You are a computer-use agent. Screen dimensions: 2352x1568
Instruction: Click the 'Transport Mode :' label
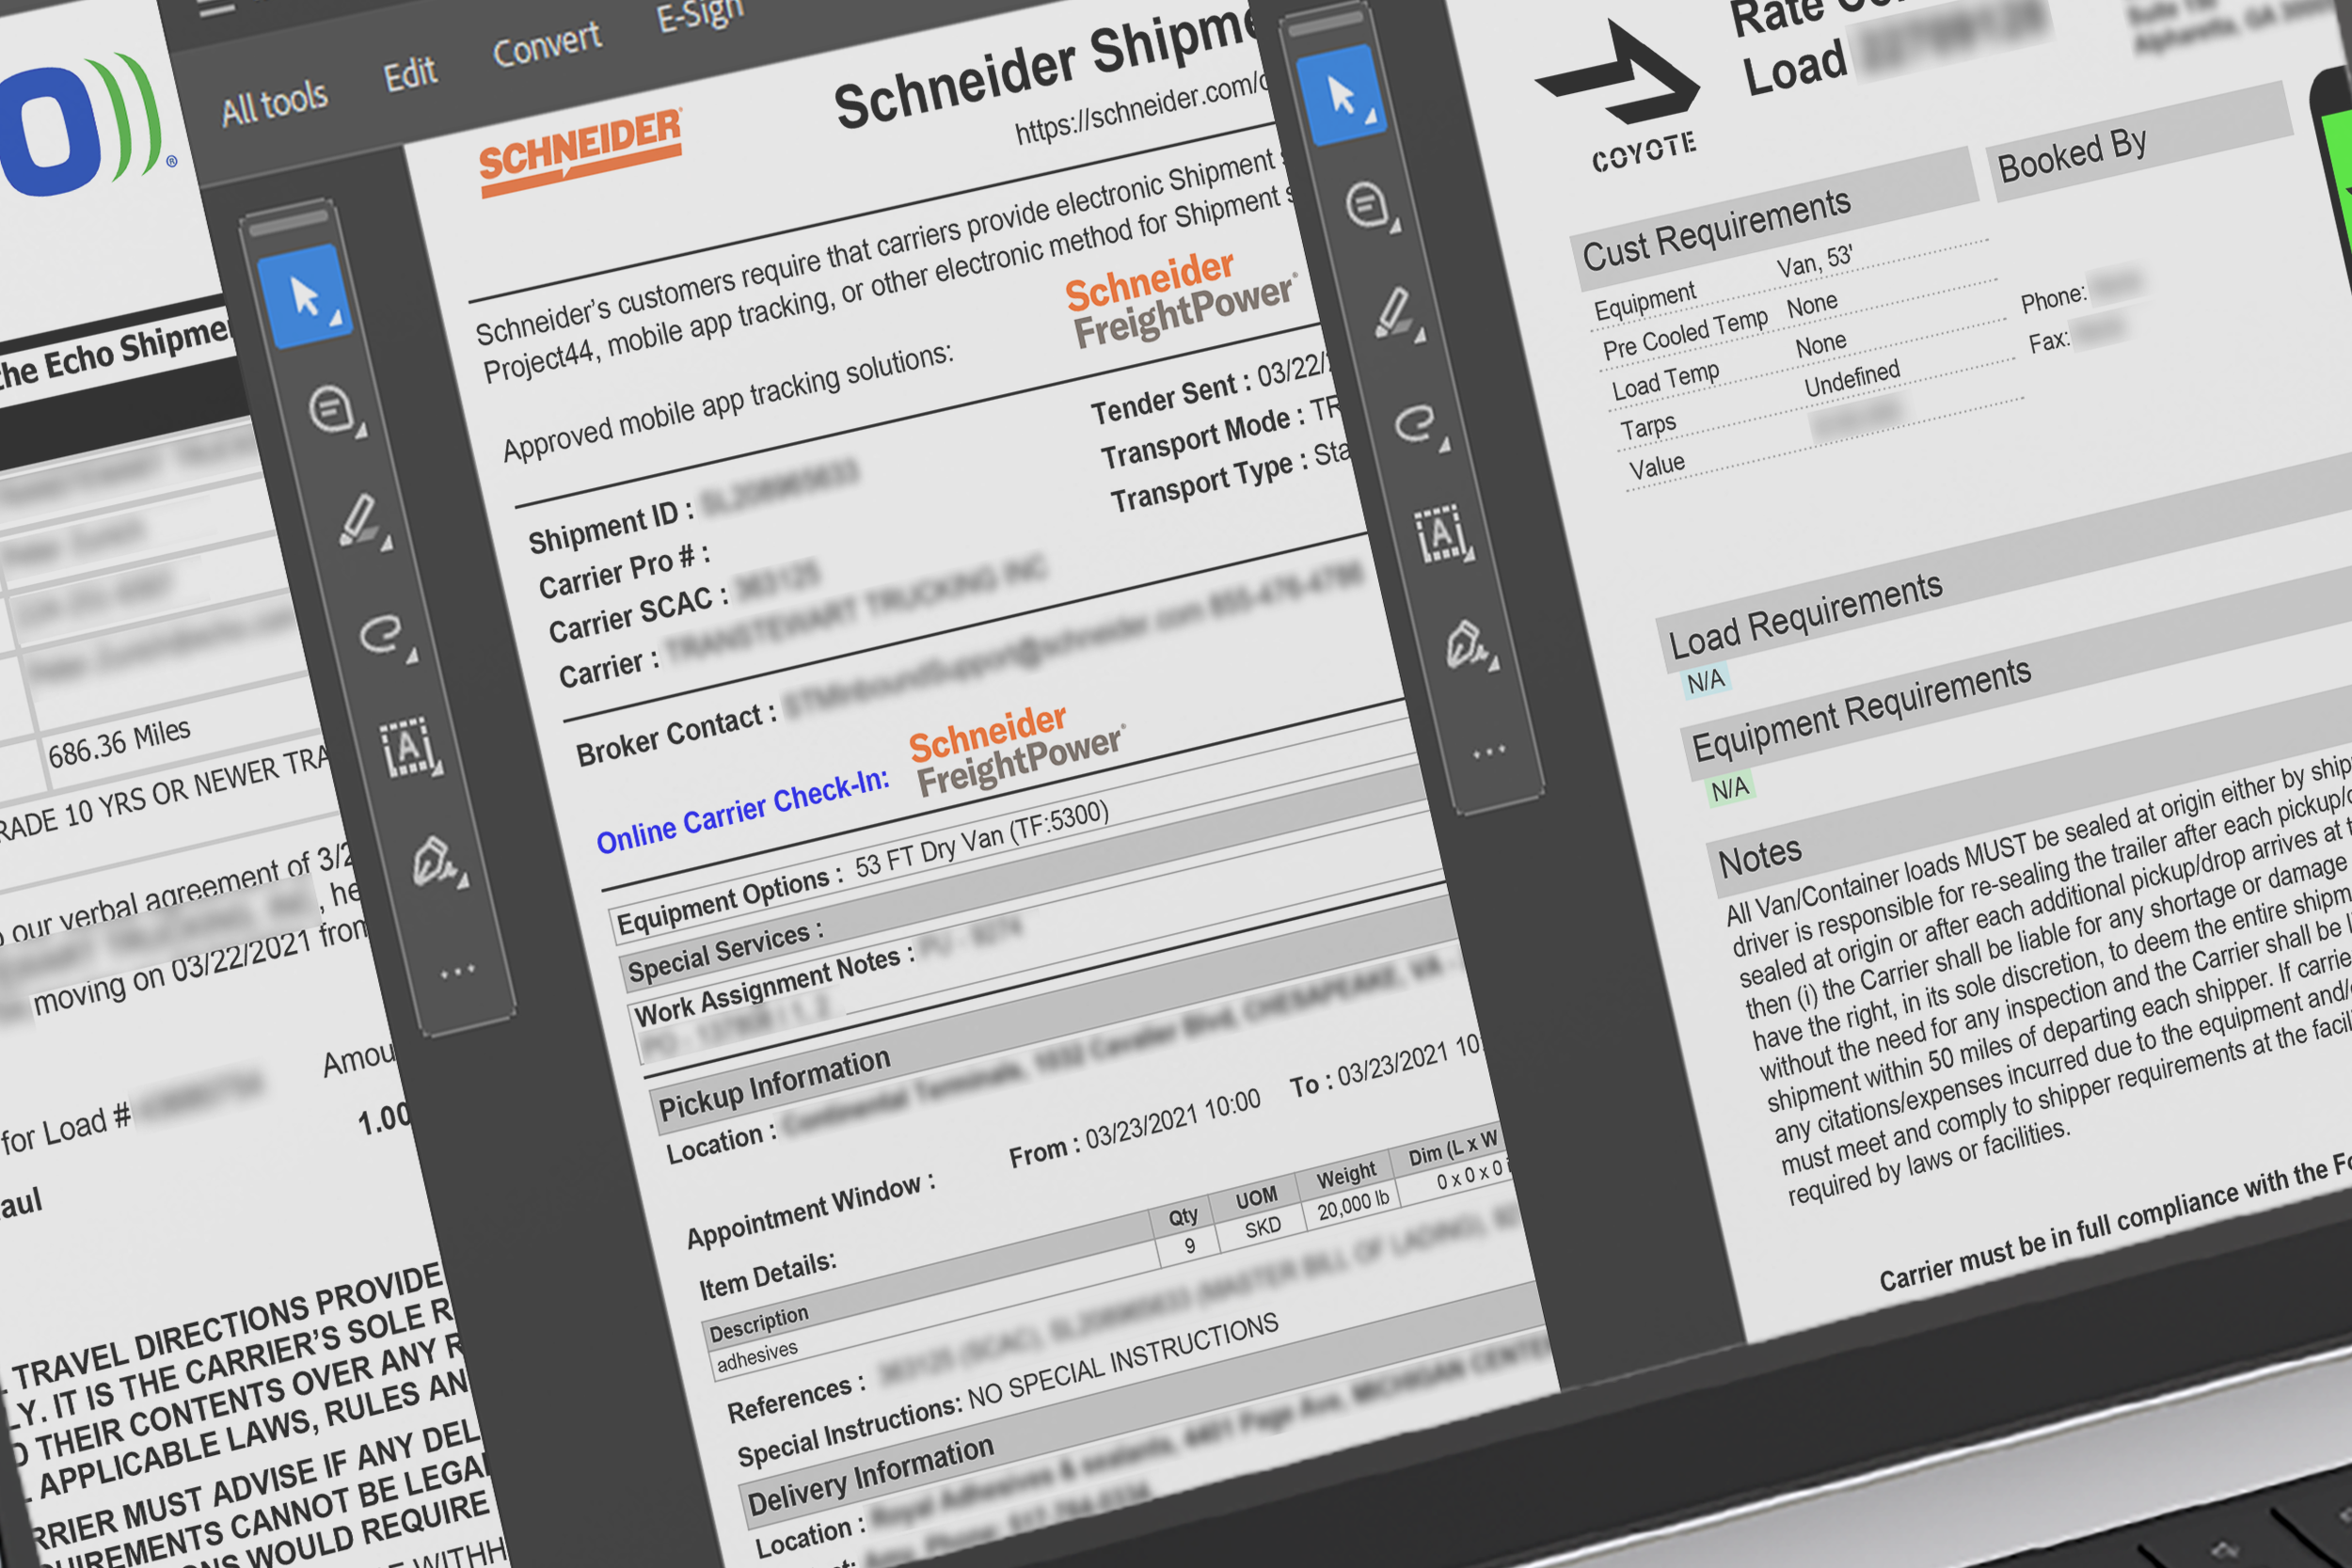coord(1202,438)
